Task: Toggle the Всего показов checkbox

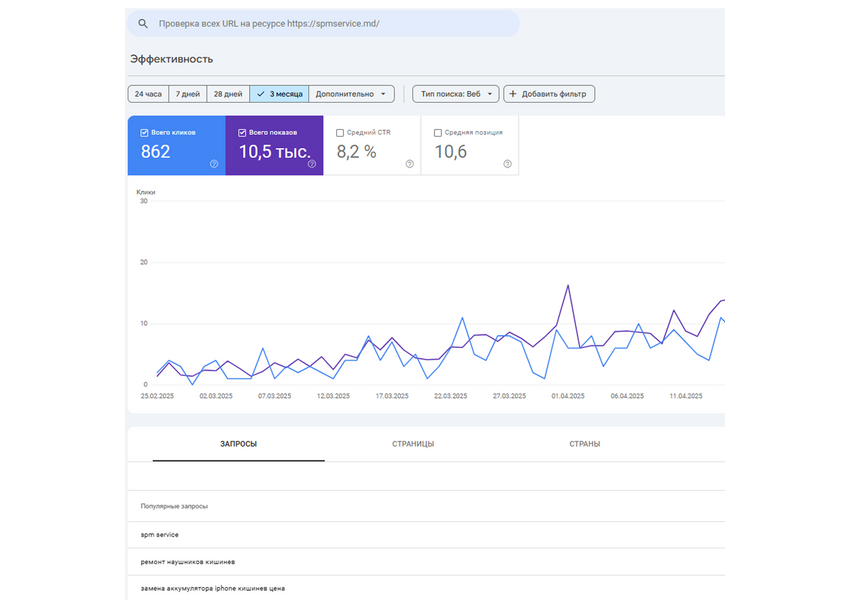Action: (x=242, y=132)
